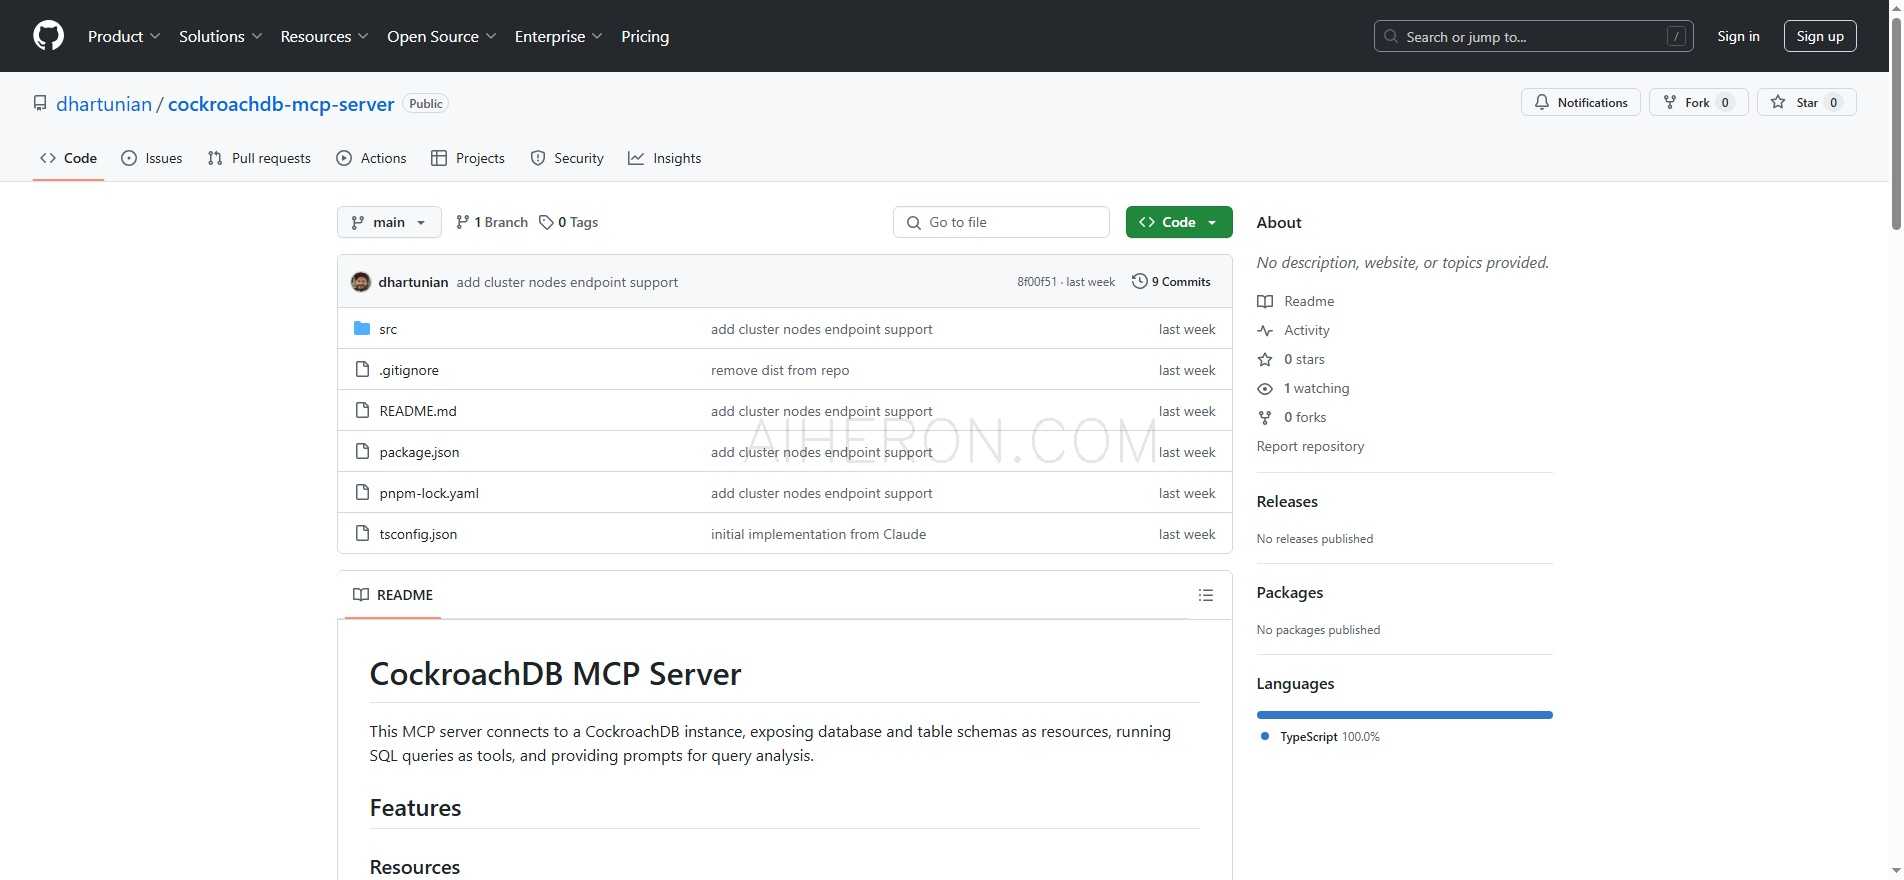
Task: Click the Sign up button
Action: point(1820,36)
